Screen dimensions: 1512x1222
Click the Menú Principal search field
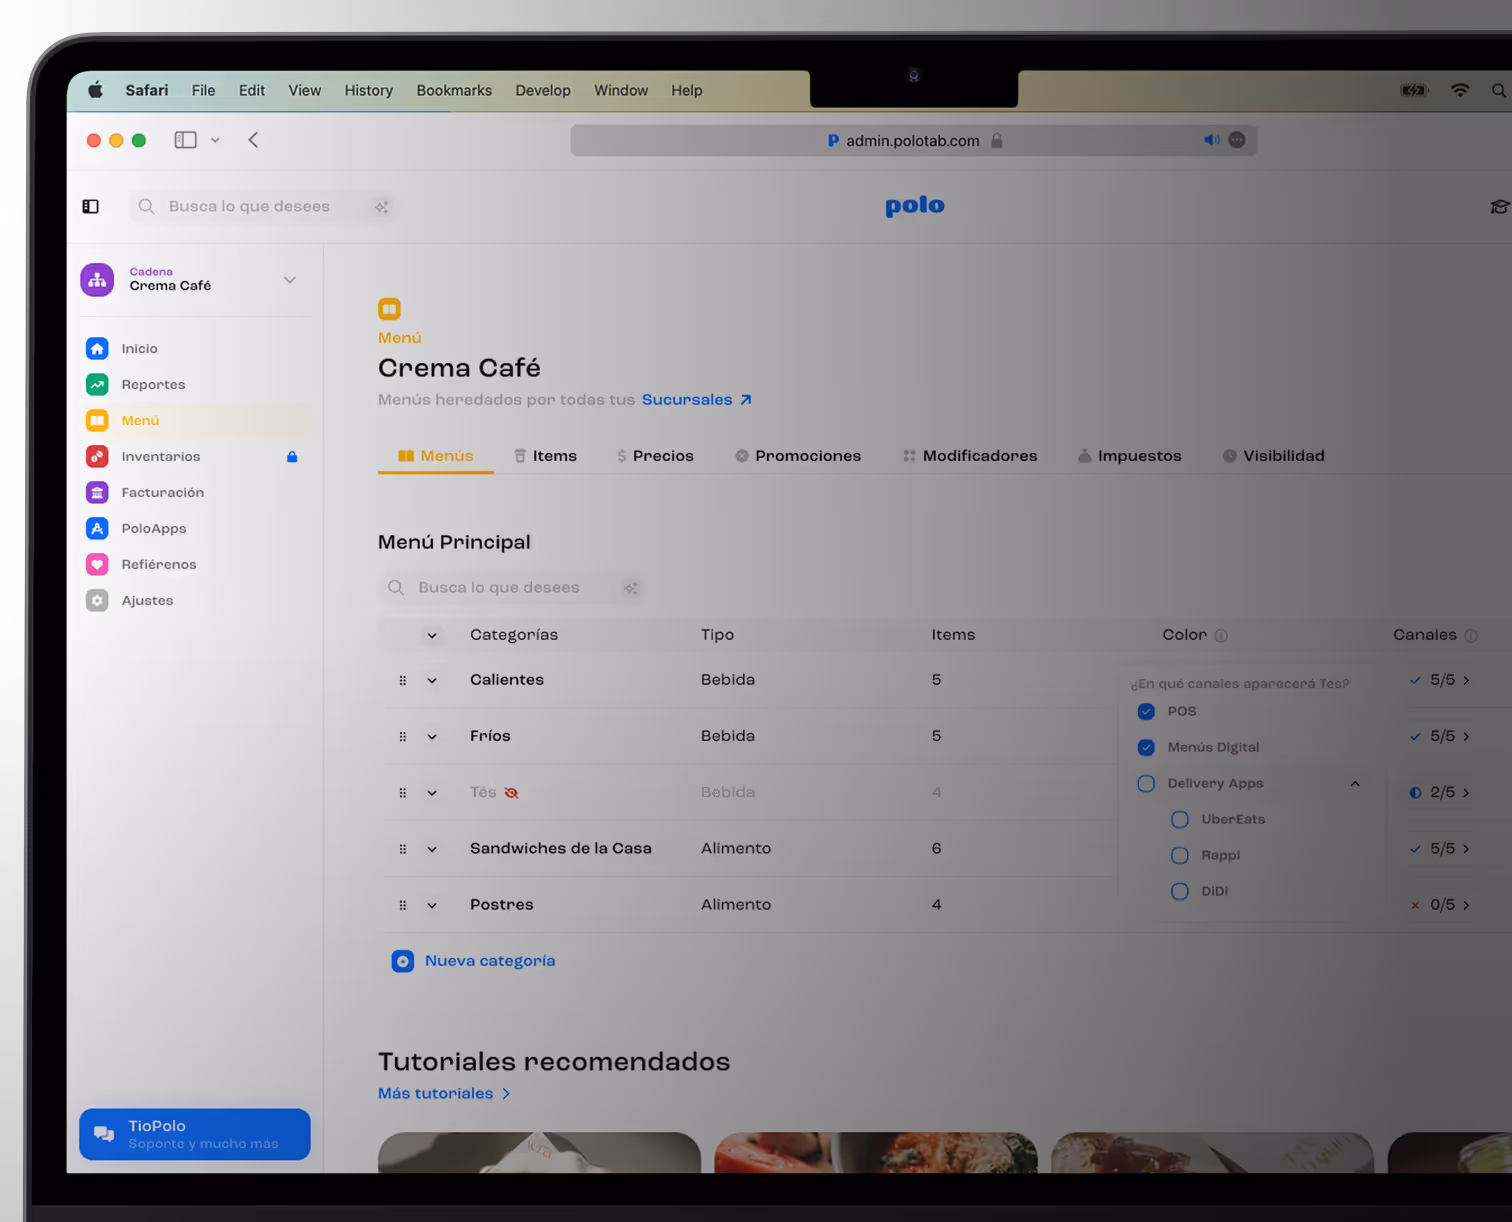pos(511,588)
